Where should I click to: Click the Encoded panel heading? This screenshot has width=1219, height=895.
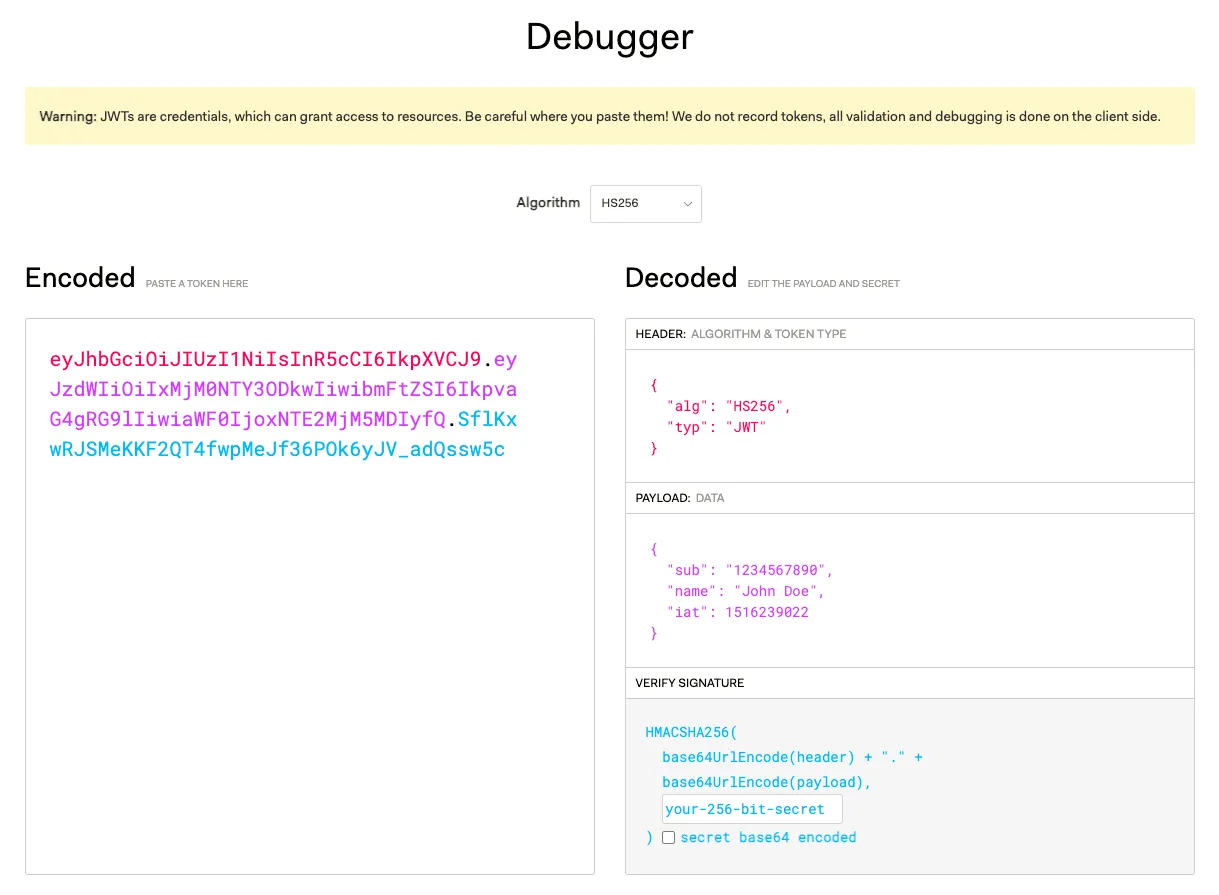click(80, 278)
